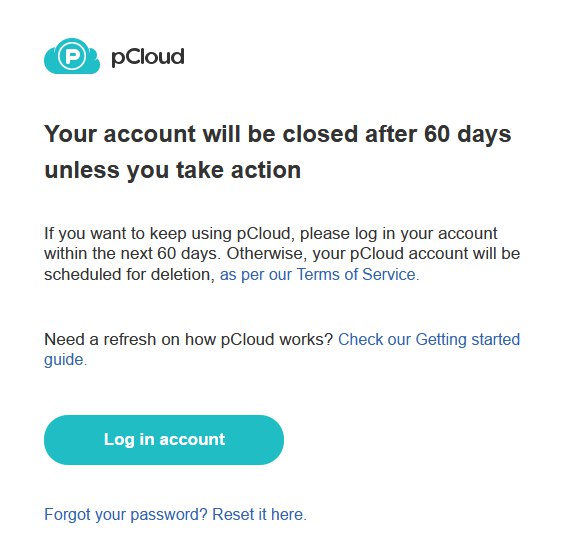
Task: Click the 'guide.' link continuation line
Action: [x=66, y=360]
